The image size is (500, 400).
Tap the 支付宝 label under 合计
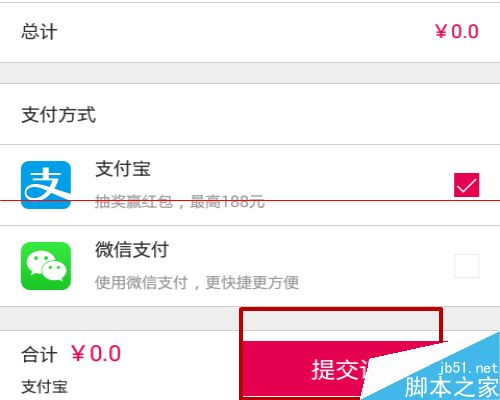[x=44, y=387]
